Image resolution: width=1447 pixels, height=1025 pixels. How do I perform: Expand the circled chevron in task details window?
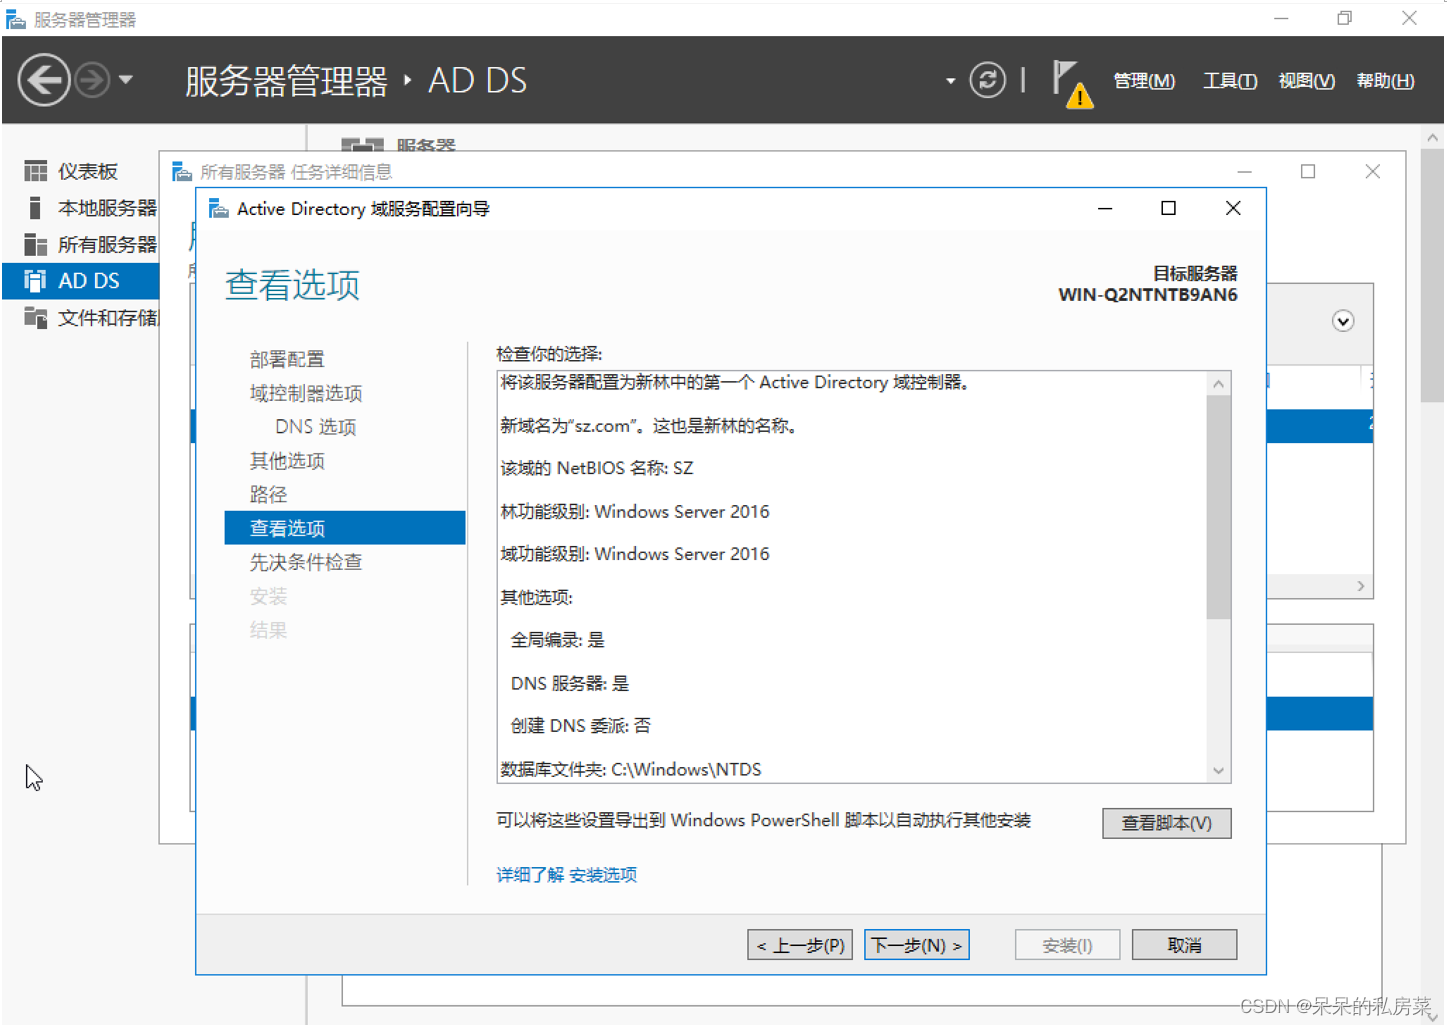(x=1343, y=321)
